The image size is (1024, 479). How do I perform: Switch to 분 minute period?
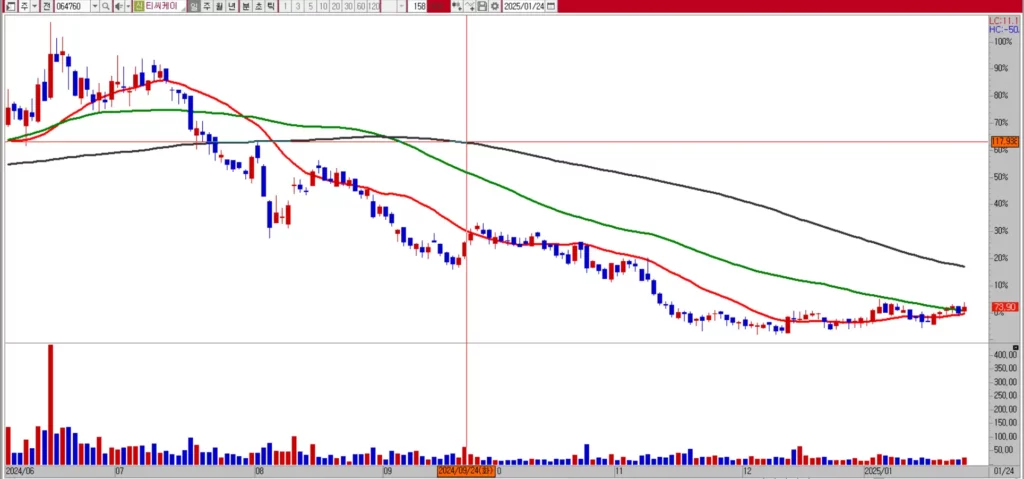click(x=246, y=7)
